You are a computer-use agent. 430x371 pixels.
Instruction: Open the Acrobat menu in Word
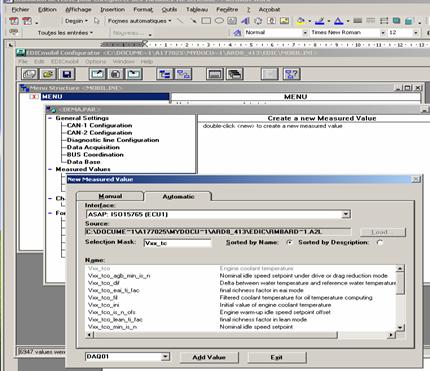click(269, 9)
